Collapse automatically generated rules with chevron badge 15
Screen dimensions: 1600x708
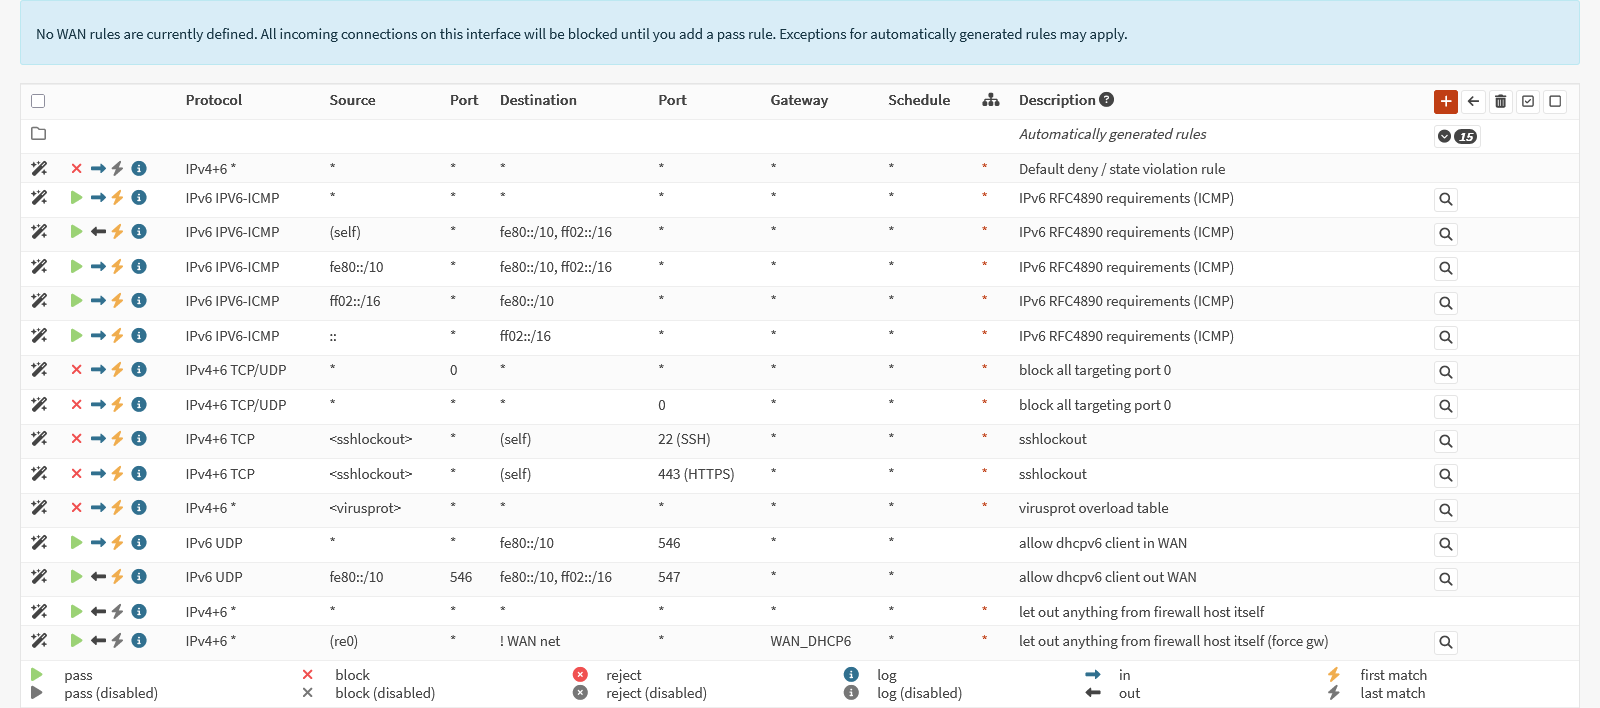click(x=1457, y=137)
